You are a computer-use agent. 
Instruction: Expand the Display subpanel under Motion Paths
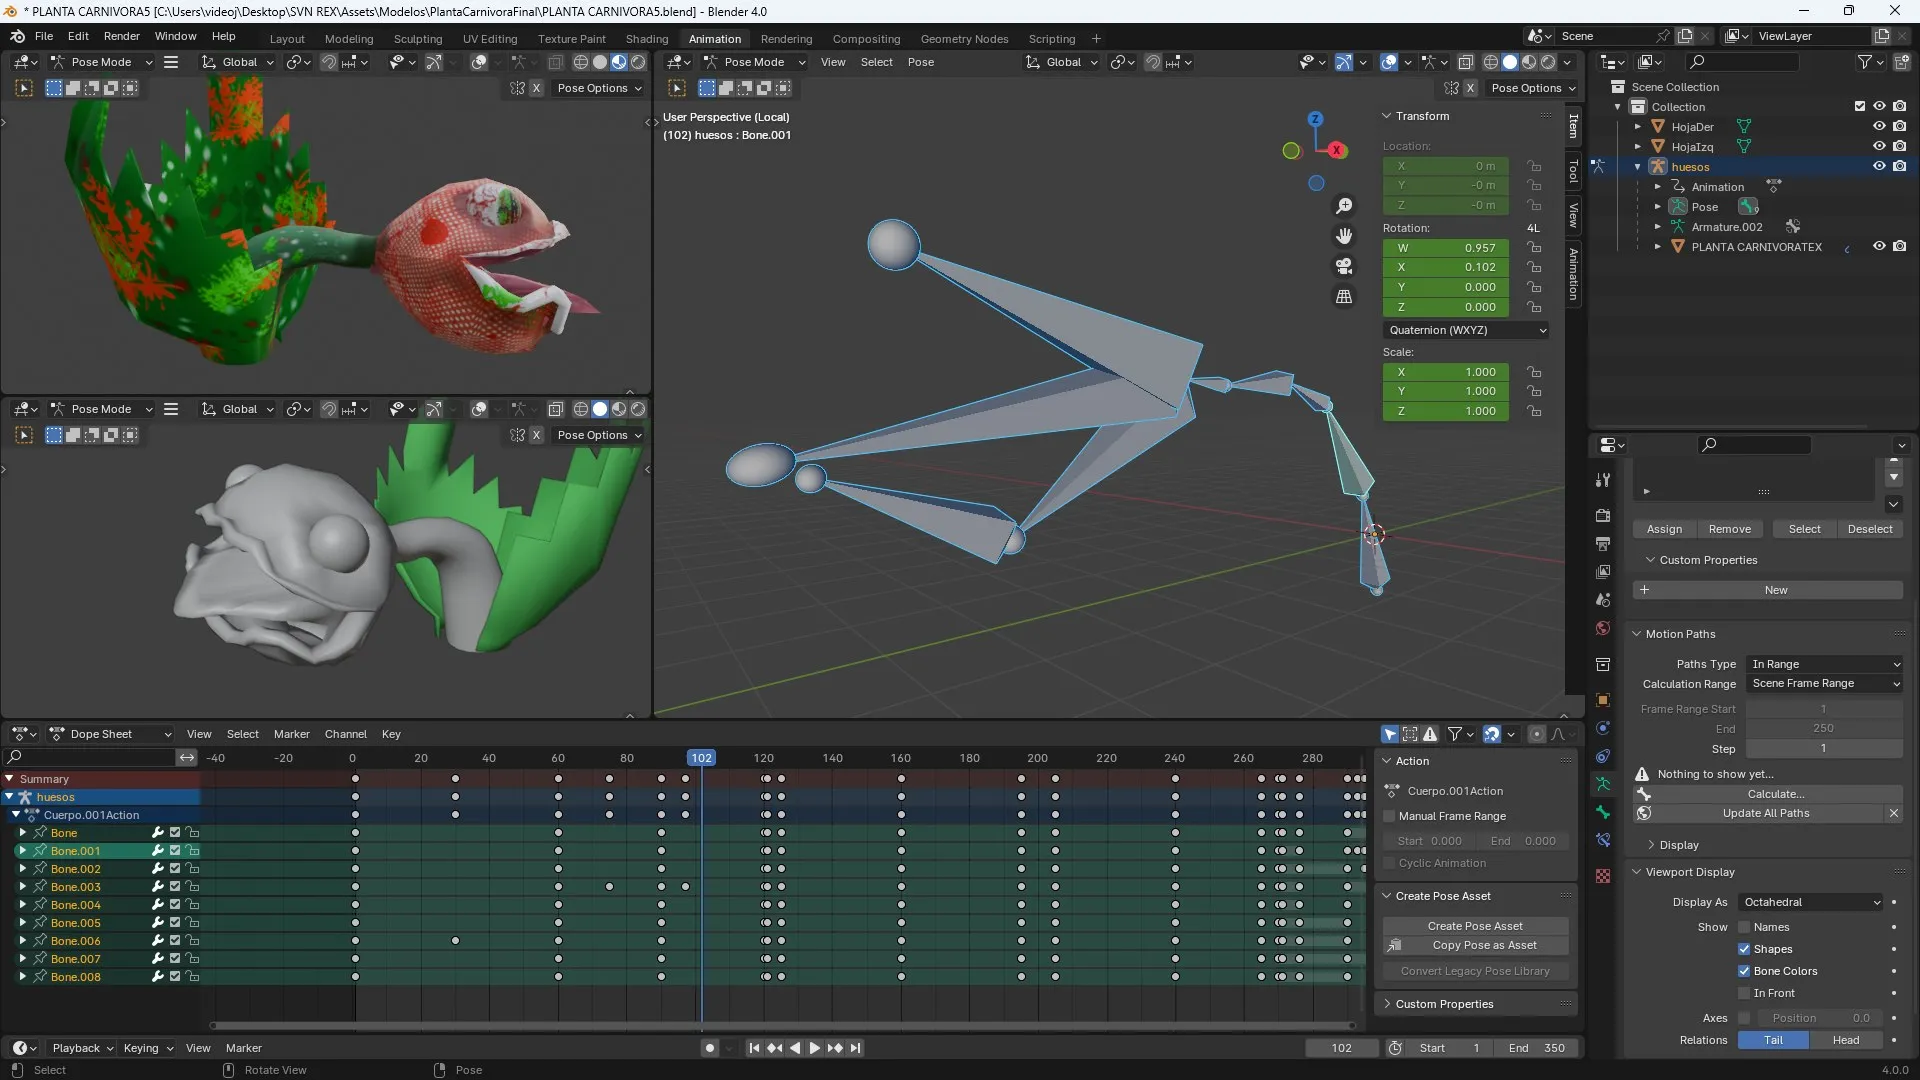pyautogui.click(x=1651, y=846)
